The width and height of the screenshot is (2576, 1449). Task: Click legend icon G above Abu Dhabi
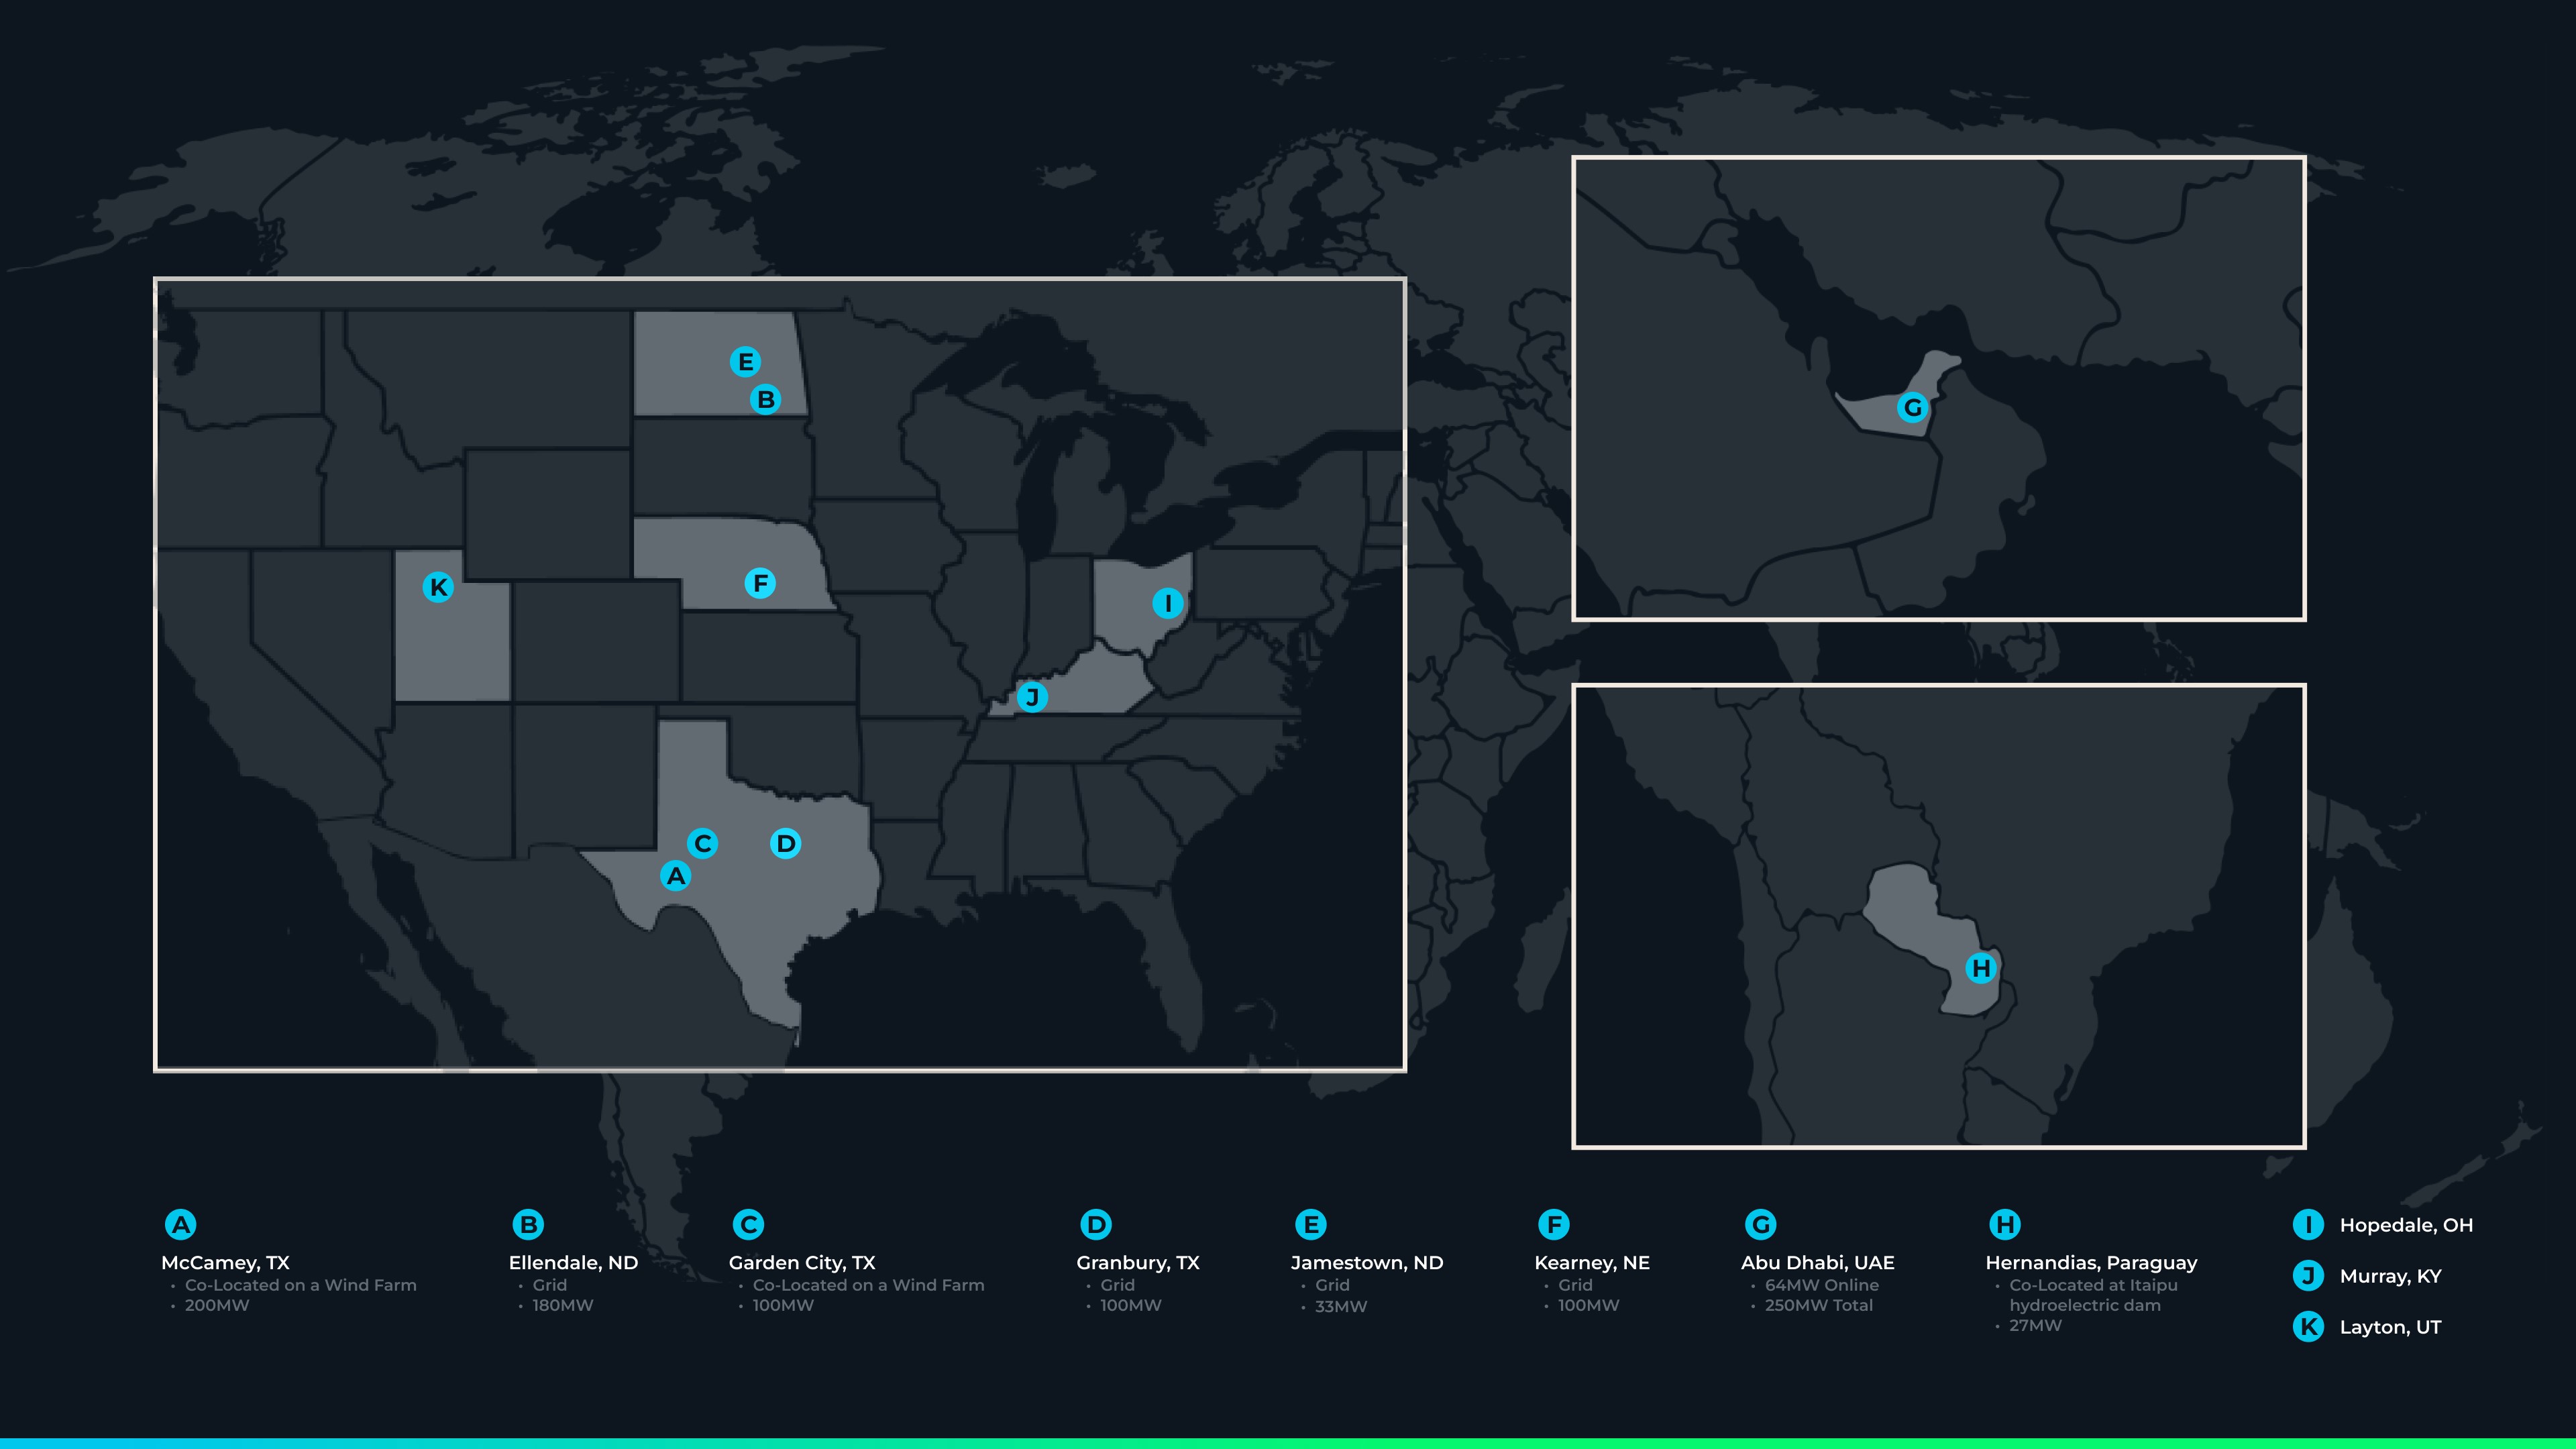(1760, 1224)
